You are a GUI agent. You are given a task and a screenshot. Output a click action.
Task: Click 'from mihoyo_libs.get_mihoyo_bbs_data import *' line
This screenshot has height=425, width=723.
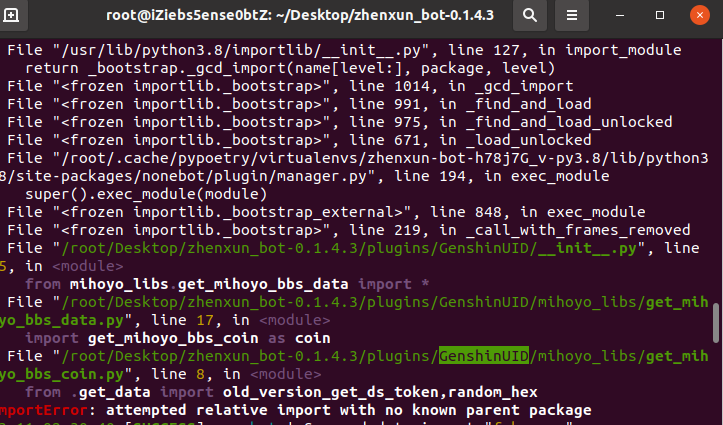point(227,284)
